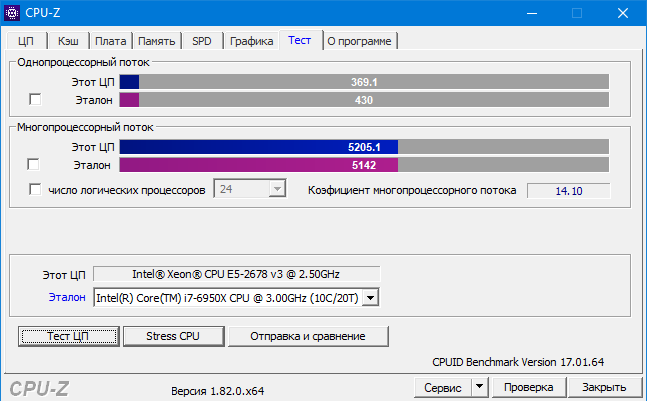648x401 pixels.
Task: Enable the single-thread Эталон checkbox
Action: [35, 100]
